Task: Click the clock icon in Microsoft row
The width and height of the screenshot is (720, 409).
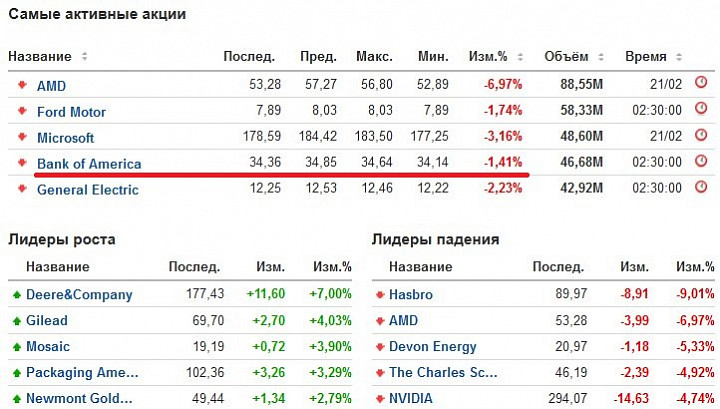Action: click(x=701, y=134)
